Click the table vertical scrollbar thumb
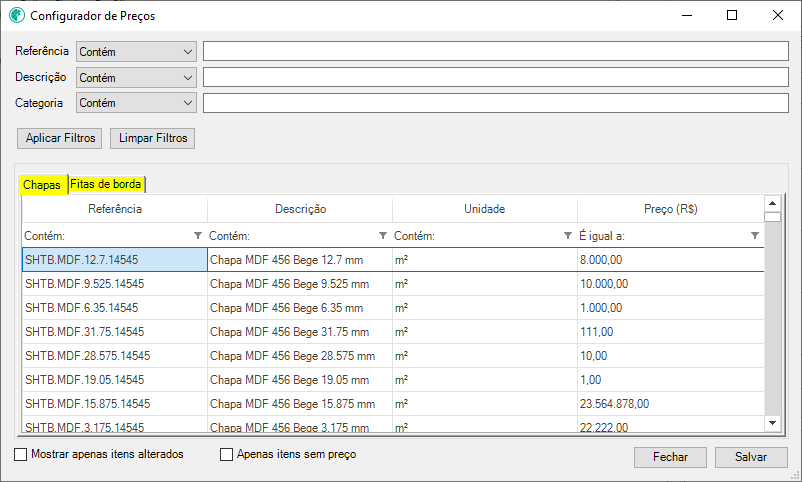This screenshot has width=802, height=482. point(772,216)
